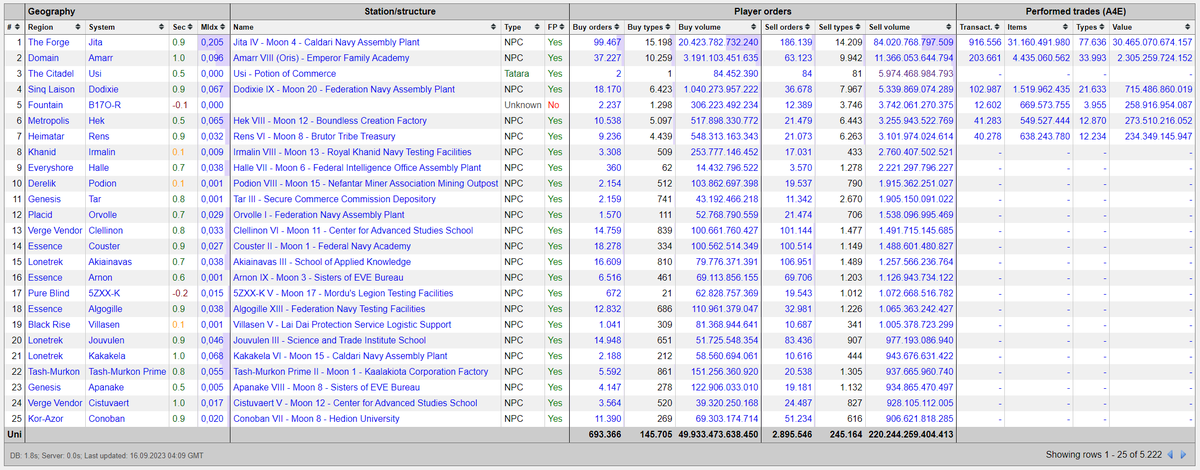Select the red No value in FP column

point(555,105)
